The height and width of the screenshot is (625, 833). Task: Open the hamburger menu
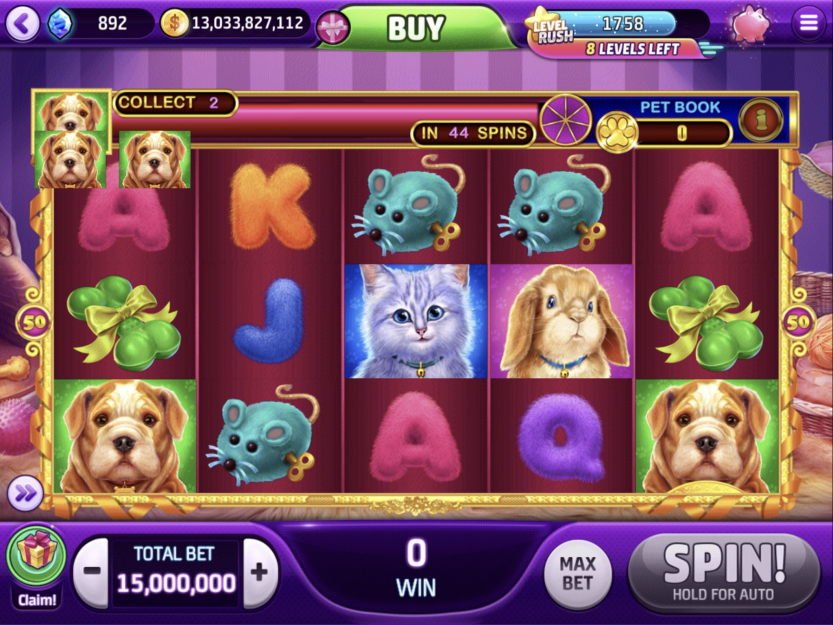click(809, 23)
